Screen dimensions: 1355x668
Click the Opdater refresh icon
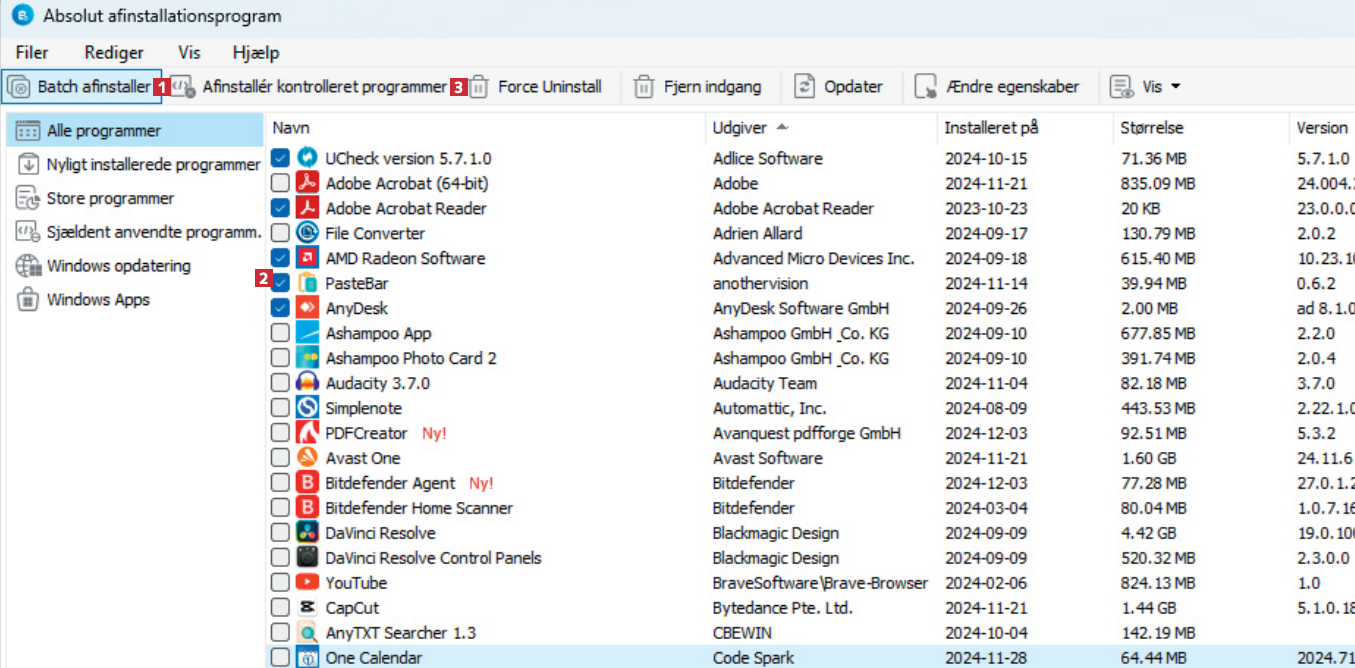click(805, 87)
